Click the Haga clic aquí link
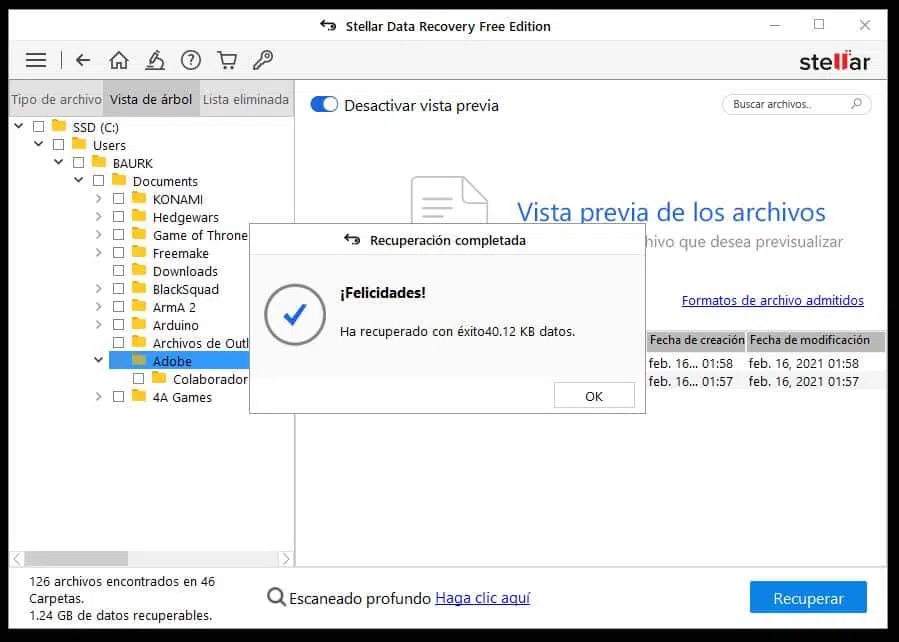 pos(483,598)
